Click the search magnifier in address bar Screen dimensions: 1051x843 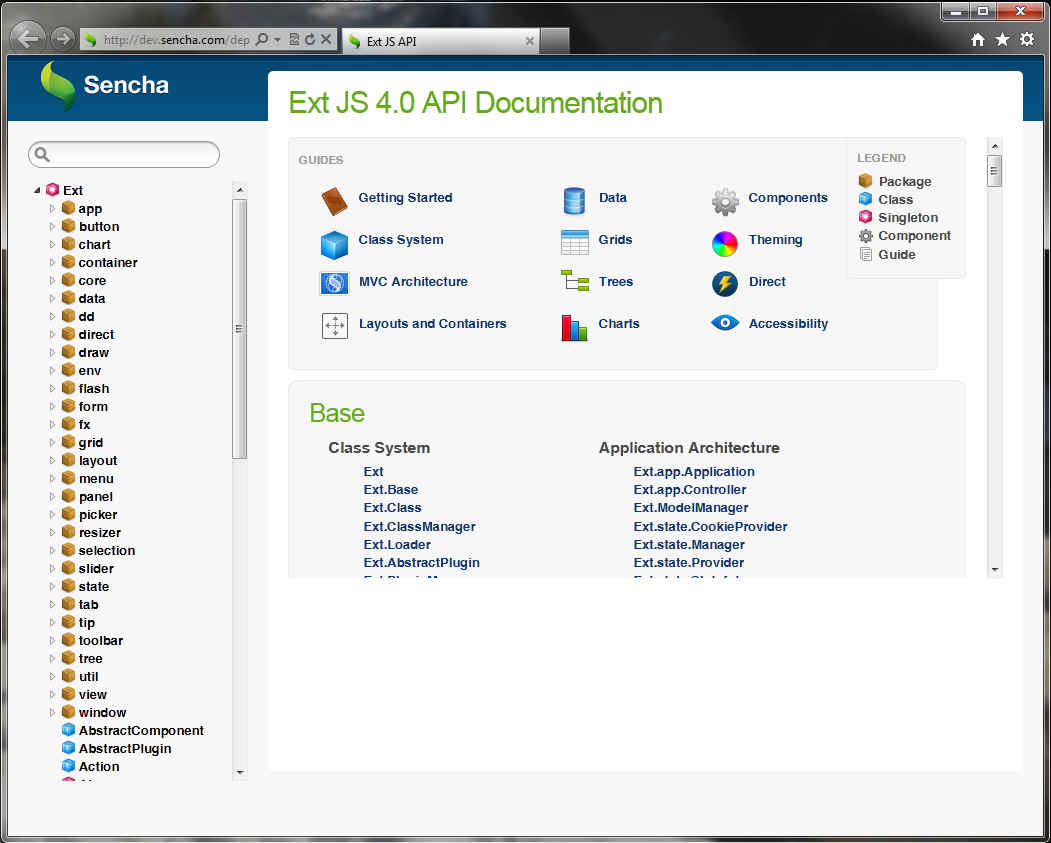[262, 40]
